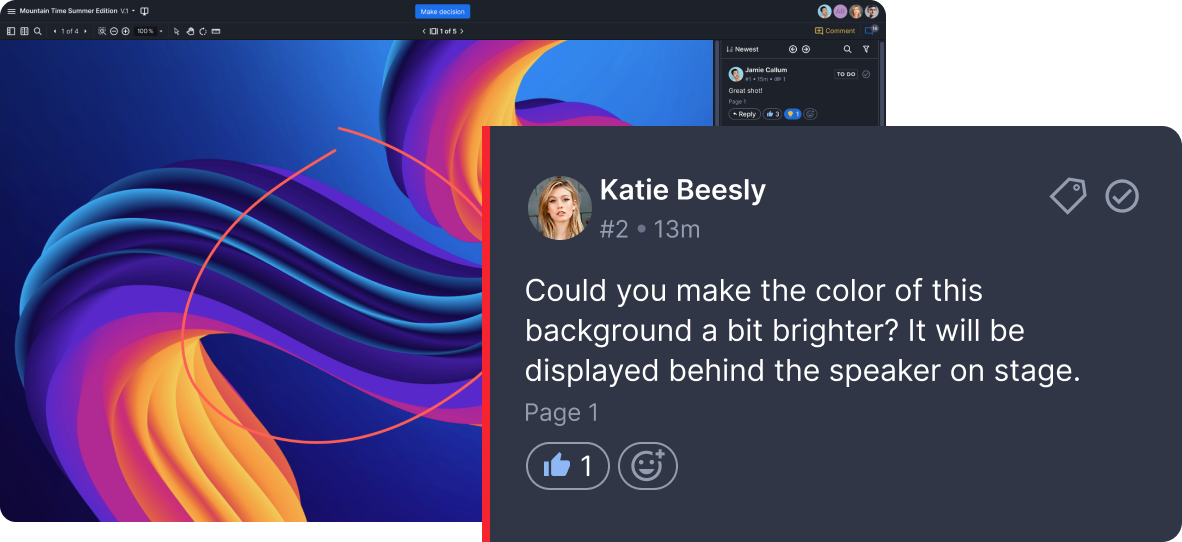
Task: Click the tag icon on Katie Beesly's comment
Action: (1067, 196)
